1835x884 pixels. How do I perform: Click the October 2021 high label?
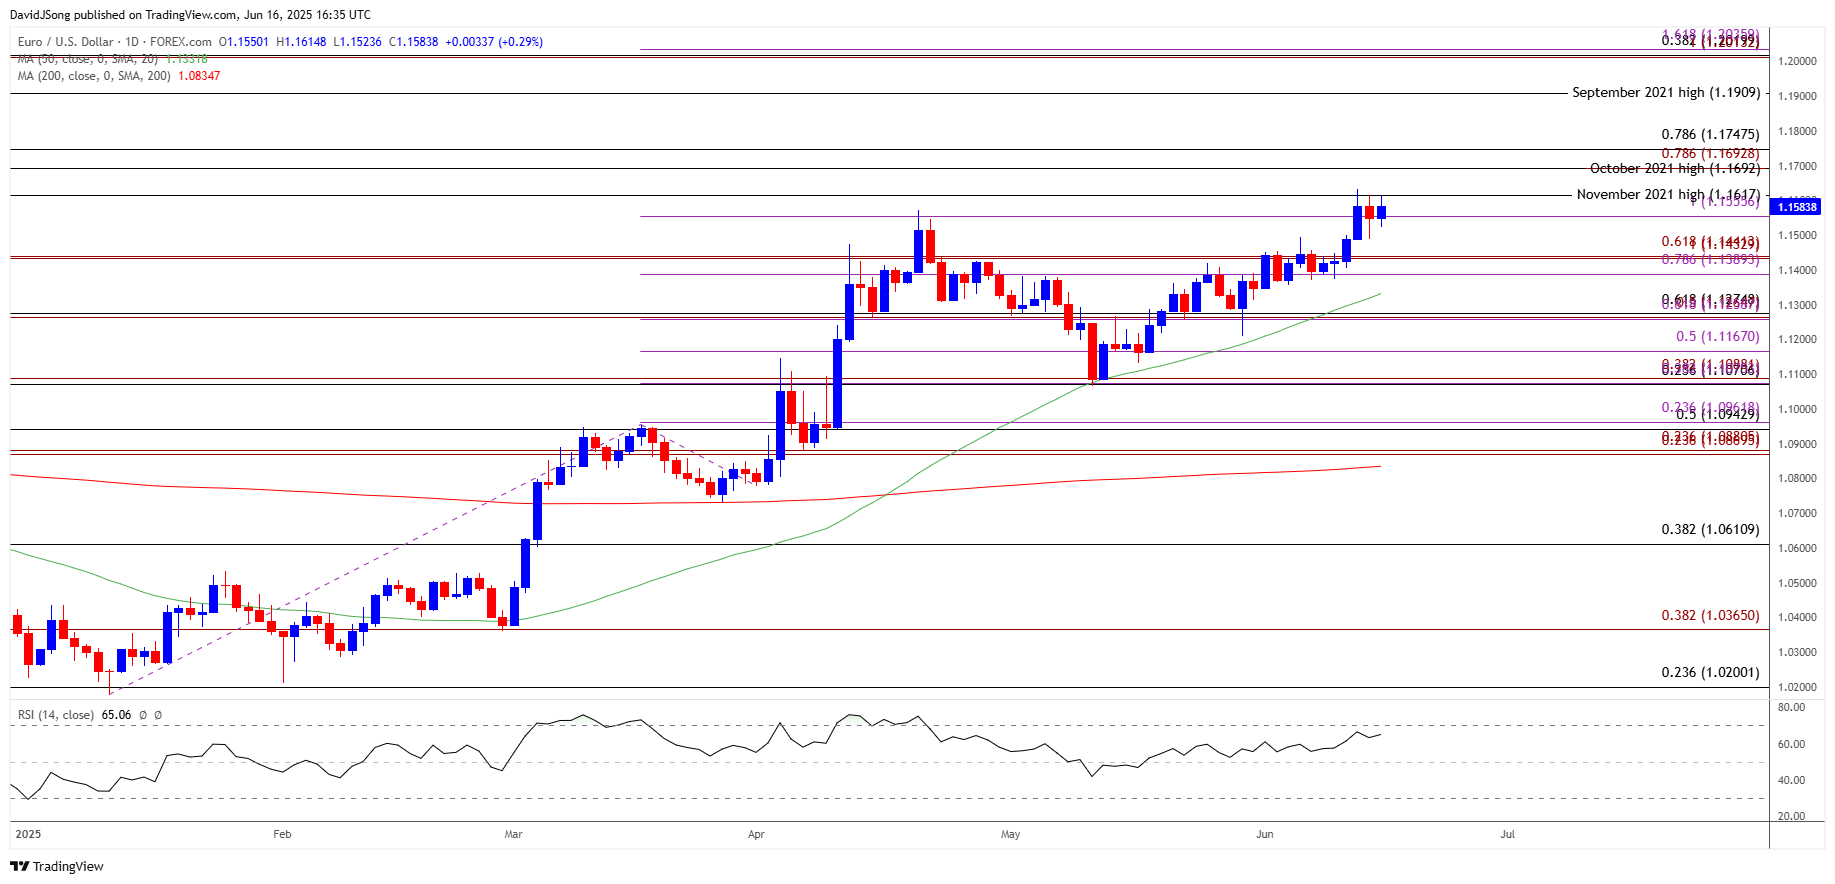click(x=1674, y=168)
